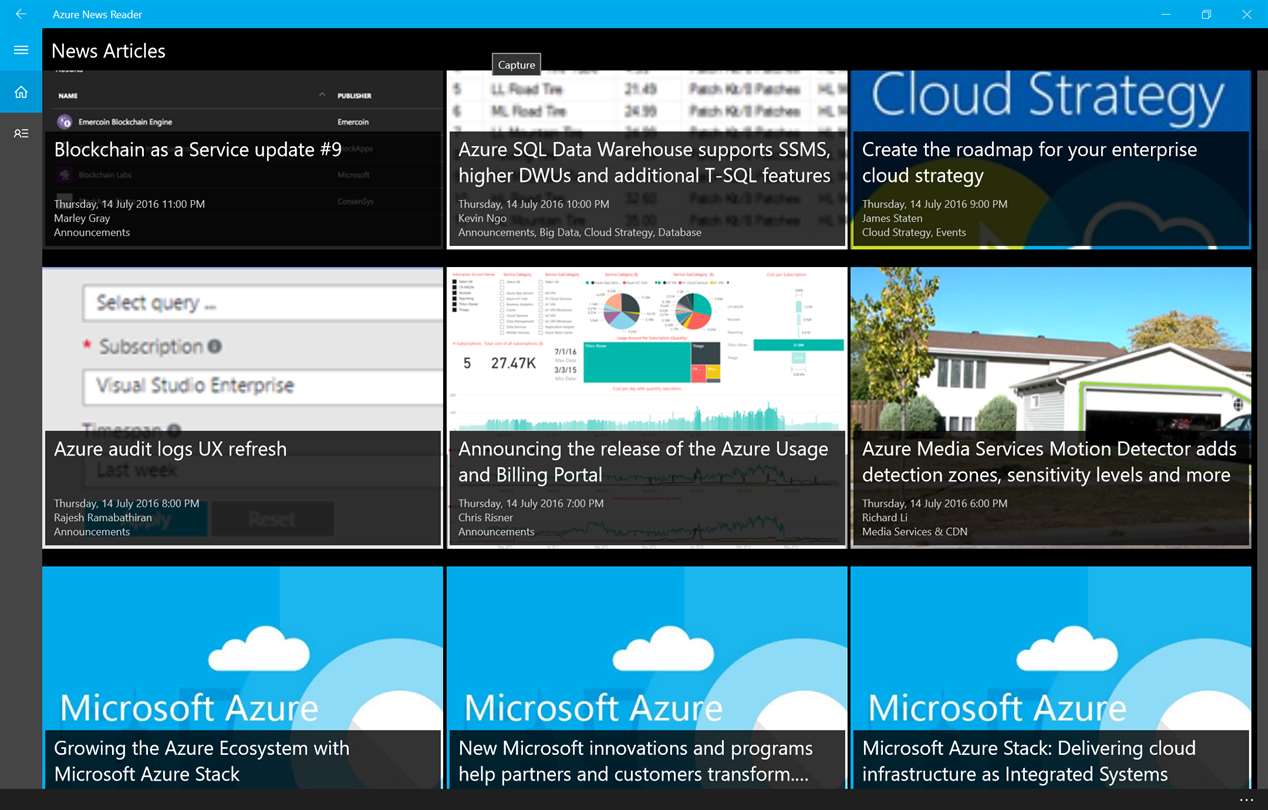
Task: Click 'Cloud Strategy, Events' category text
Action: (x=914, y=232)
